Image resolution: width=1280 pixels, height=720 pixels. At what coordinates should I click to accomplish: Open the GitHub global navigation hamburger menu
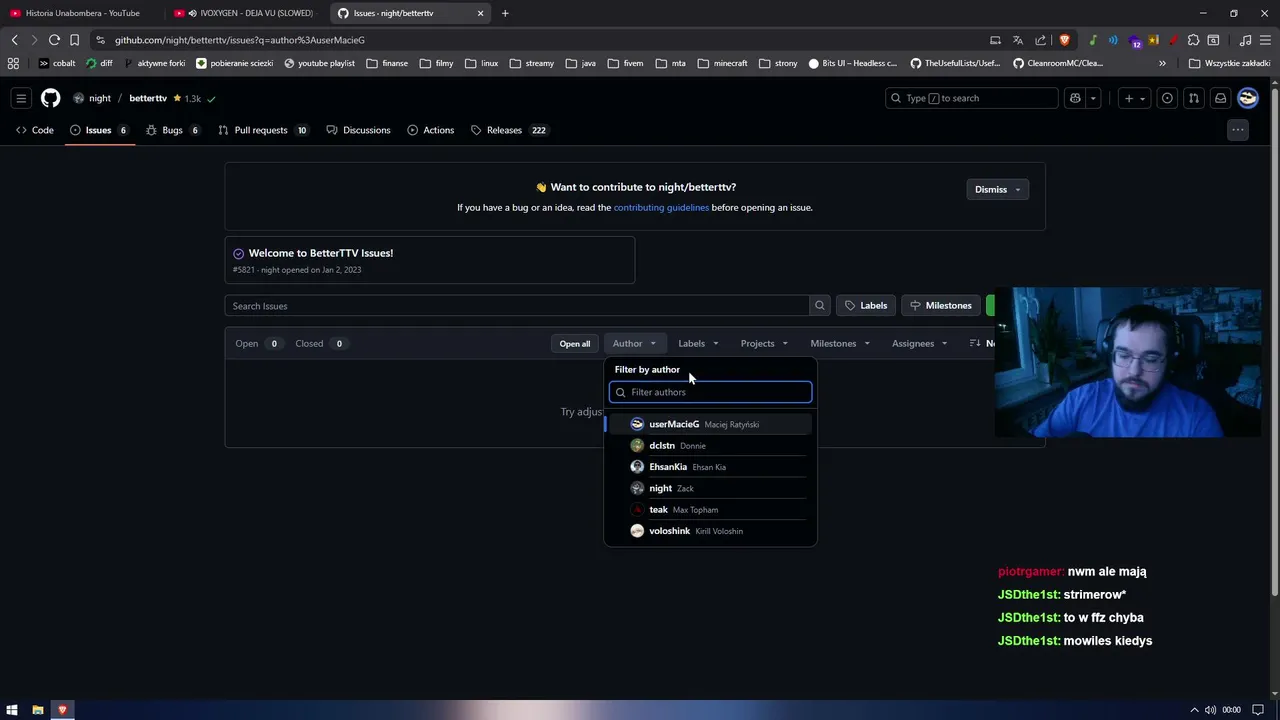click(21, 98)
